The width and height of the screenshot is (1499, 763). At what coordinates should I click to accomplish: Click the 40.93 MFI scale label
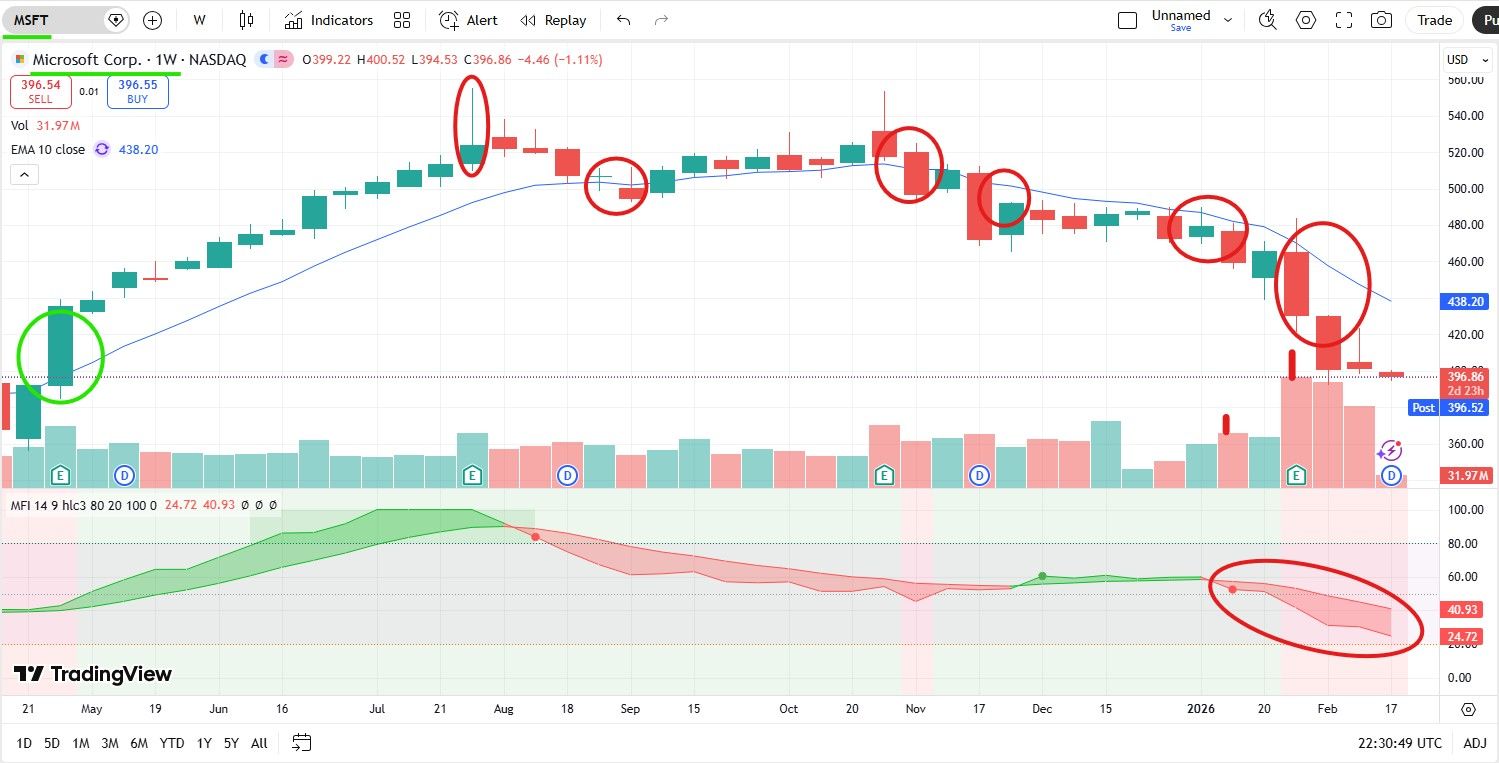(1463, 609)
